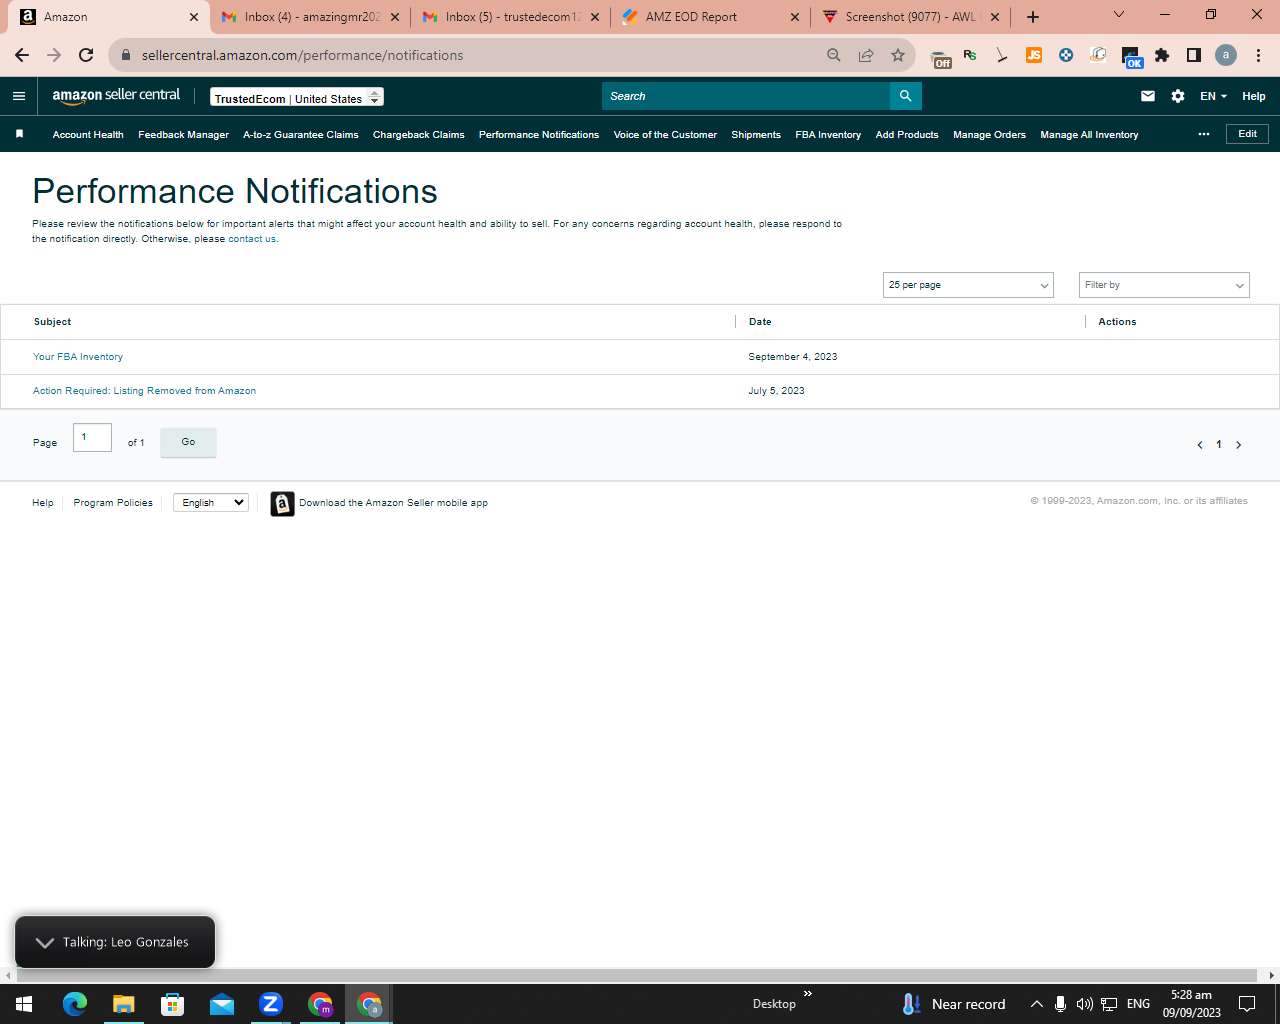
Task: Click the orange JS extension icon
Action: [x=1034, y=55]
